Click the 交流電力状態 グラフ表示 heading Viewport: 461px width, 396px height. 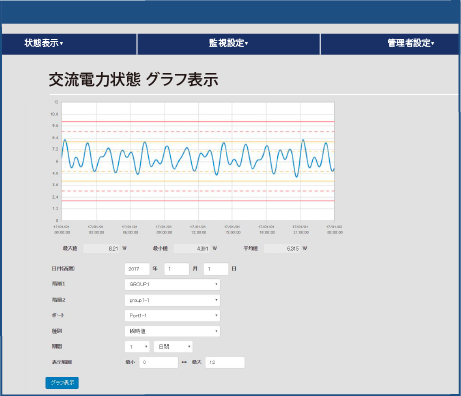pyautogui.click(x=133, y=80)
